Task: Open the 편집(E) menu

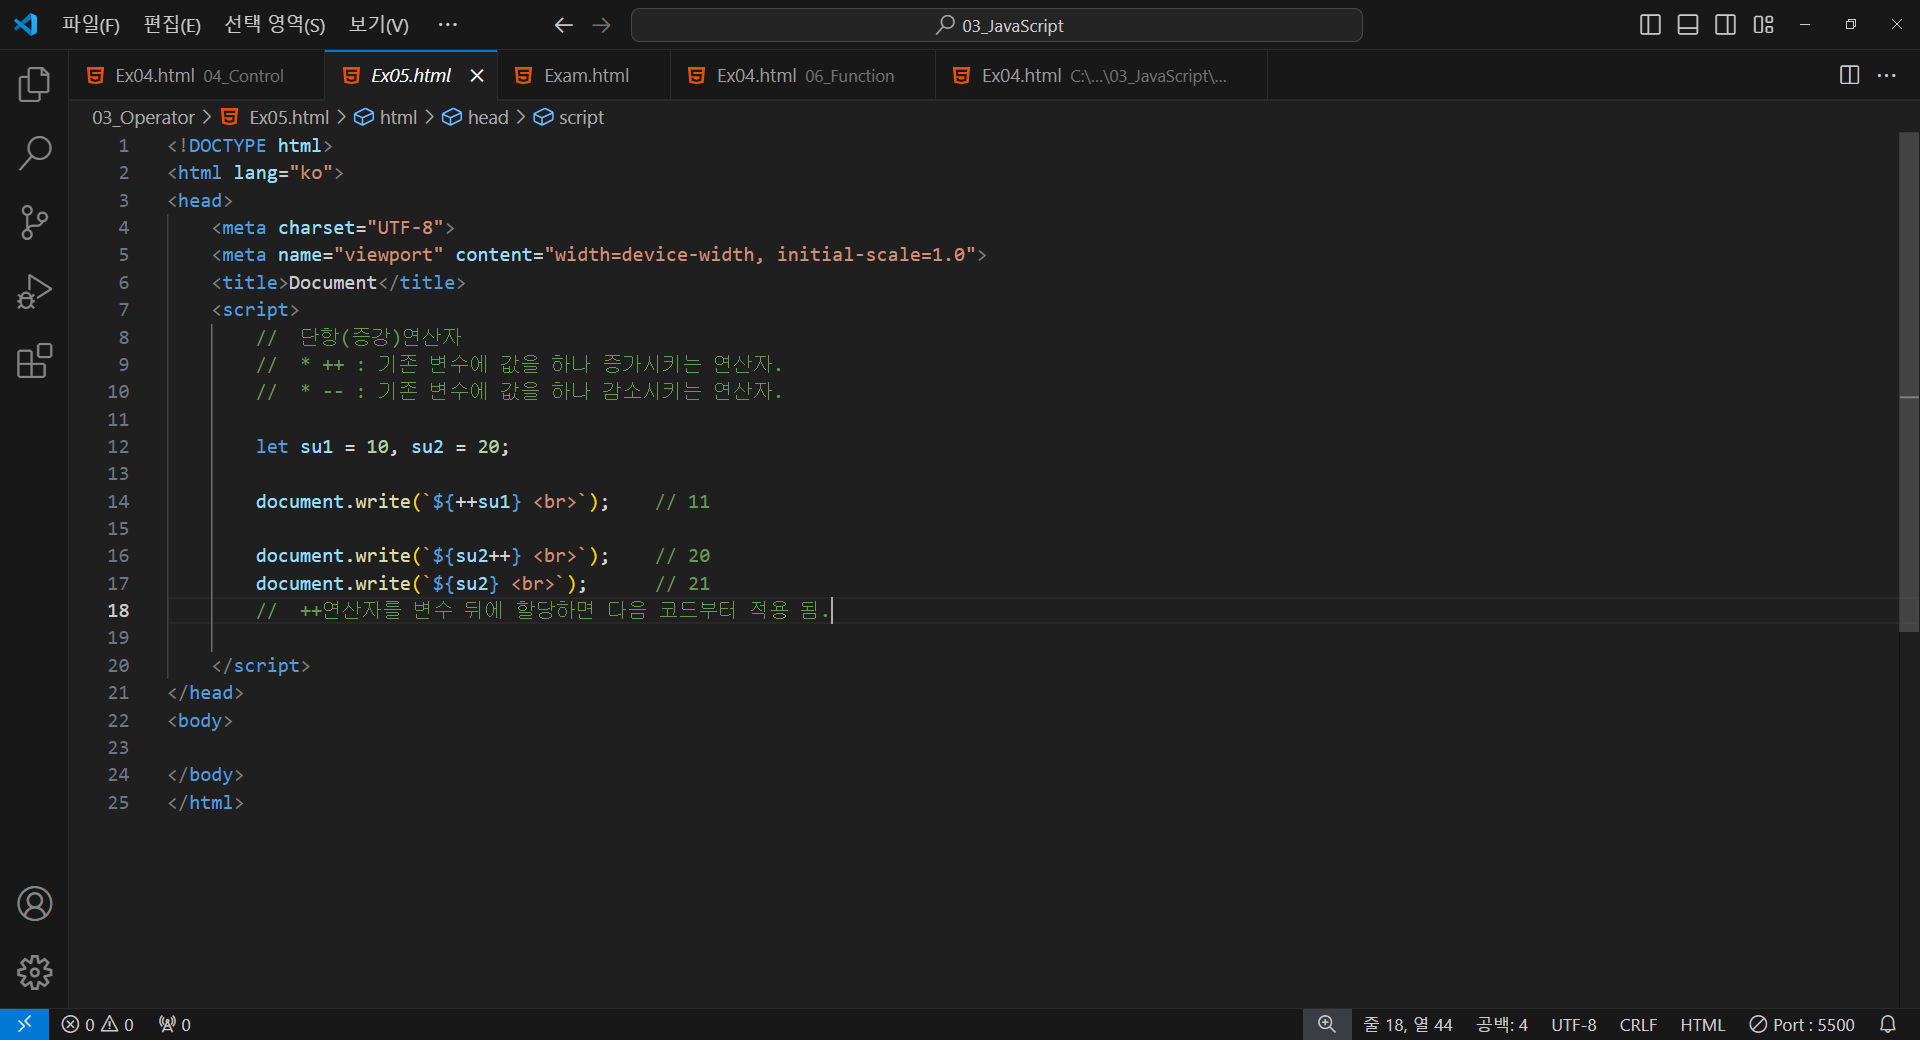Action: [172, 25]
